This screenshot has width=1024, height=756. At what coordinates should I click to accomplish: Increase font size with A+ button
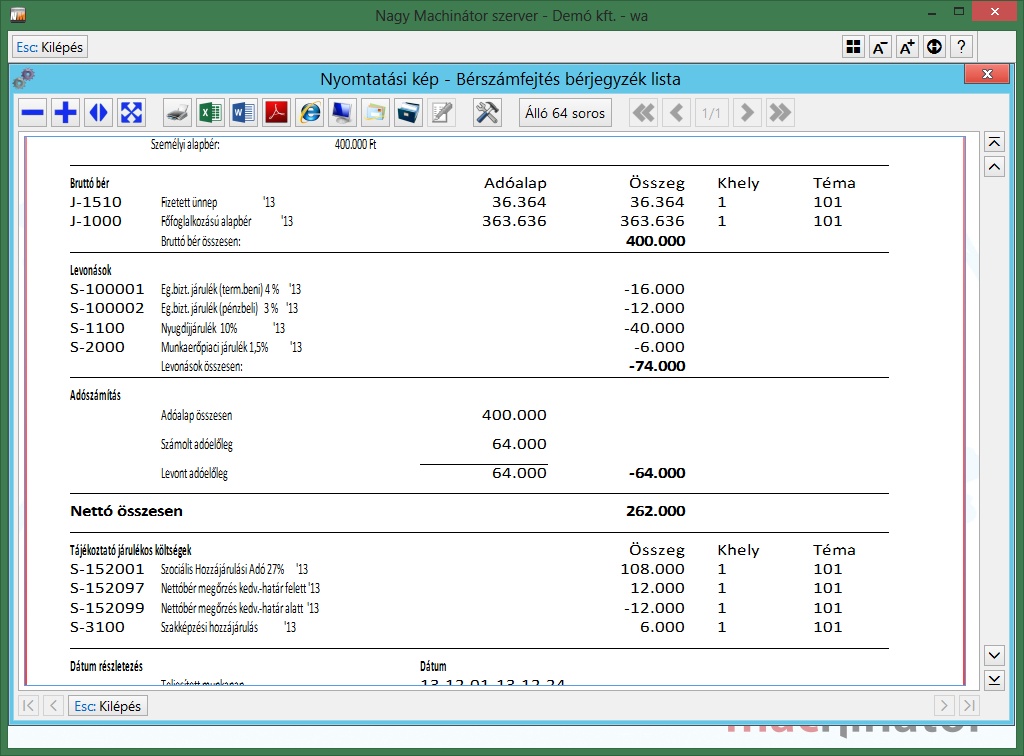point(907,47)
